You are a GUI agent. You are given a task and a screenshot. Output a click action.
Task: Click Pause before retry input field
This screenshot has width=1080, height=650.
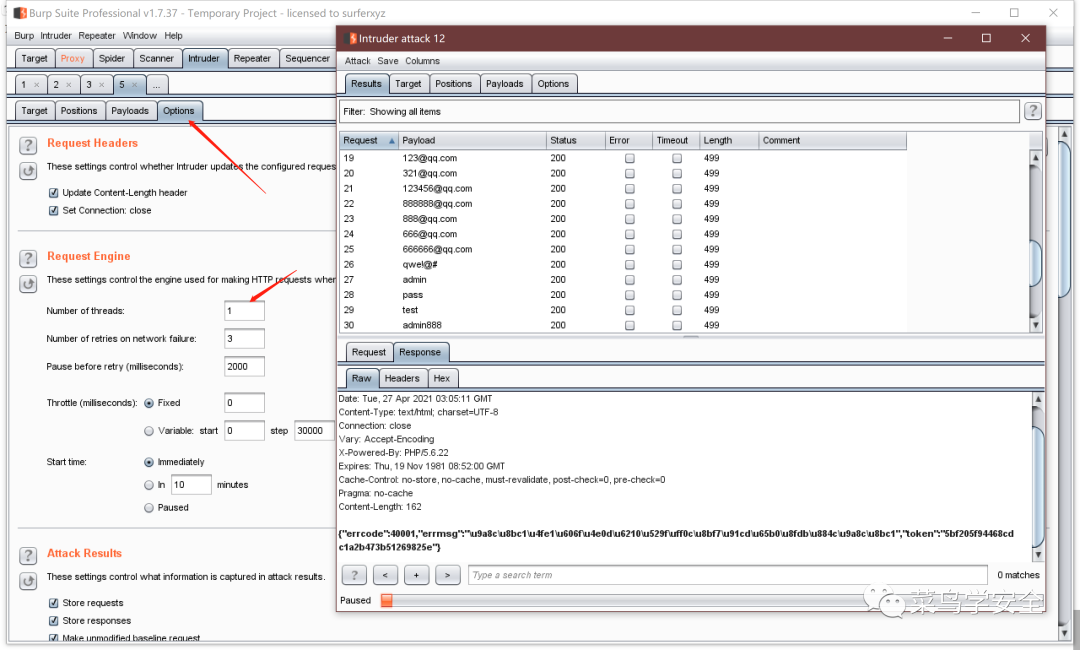(245, 367)
